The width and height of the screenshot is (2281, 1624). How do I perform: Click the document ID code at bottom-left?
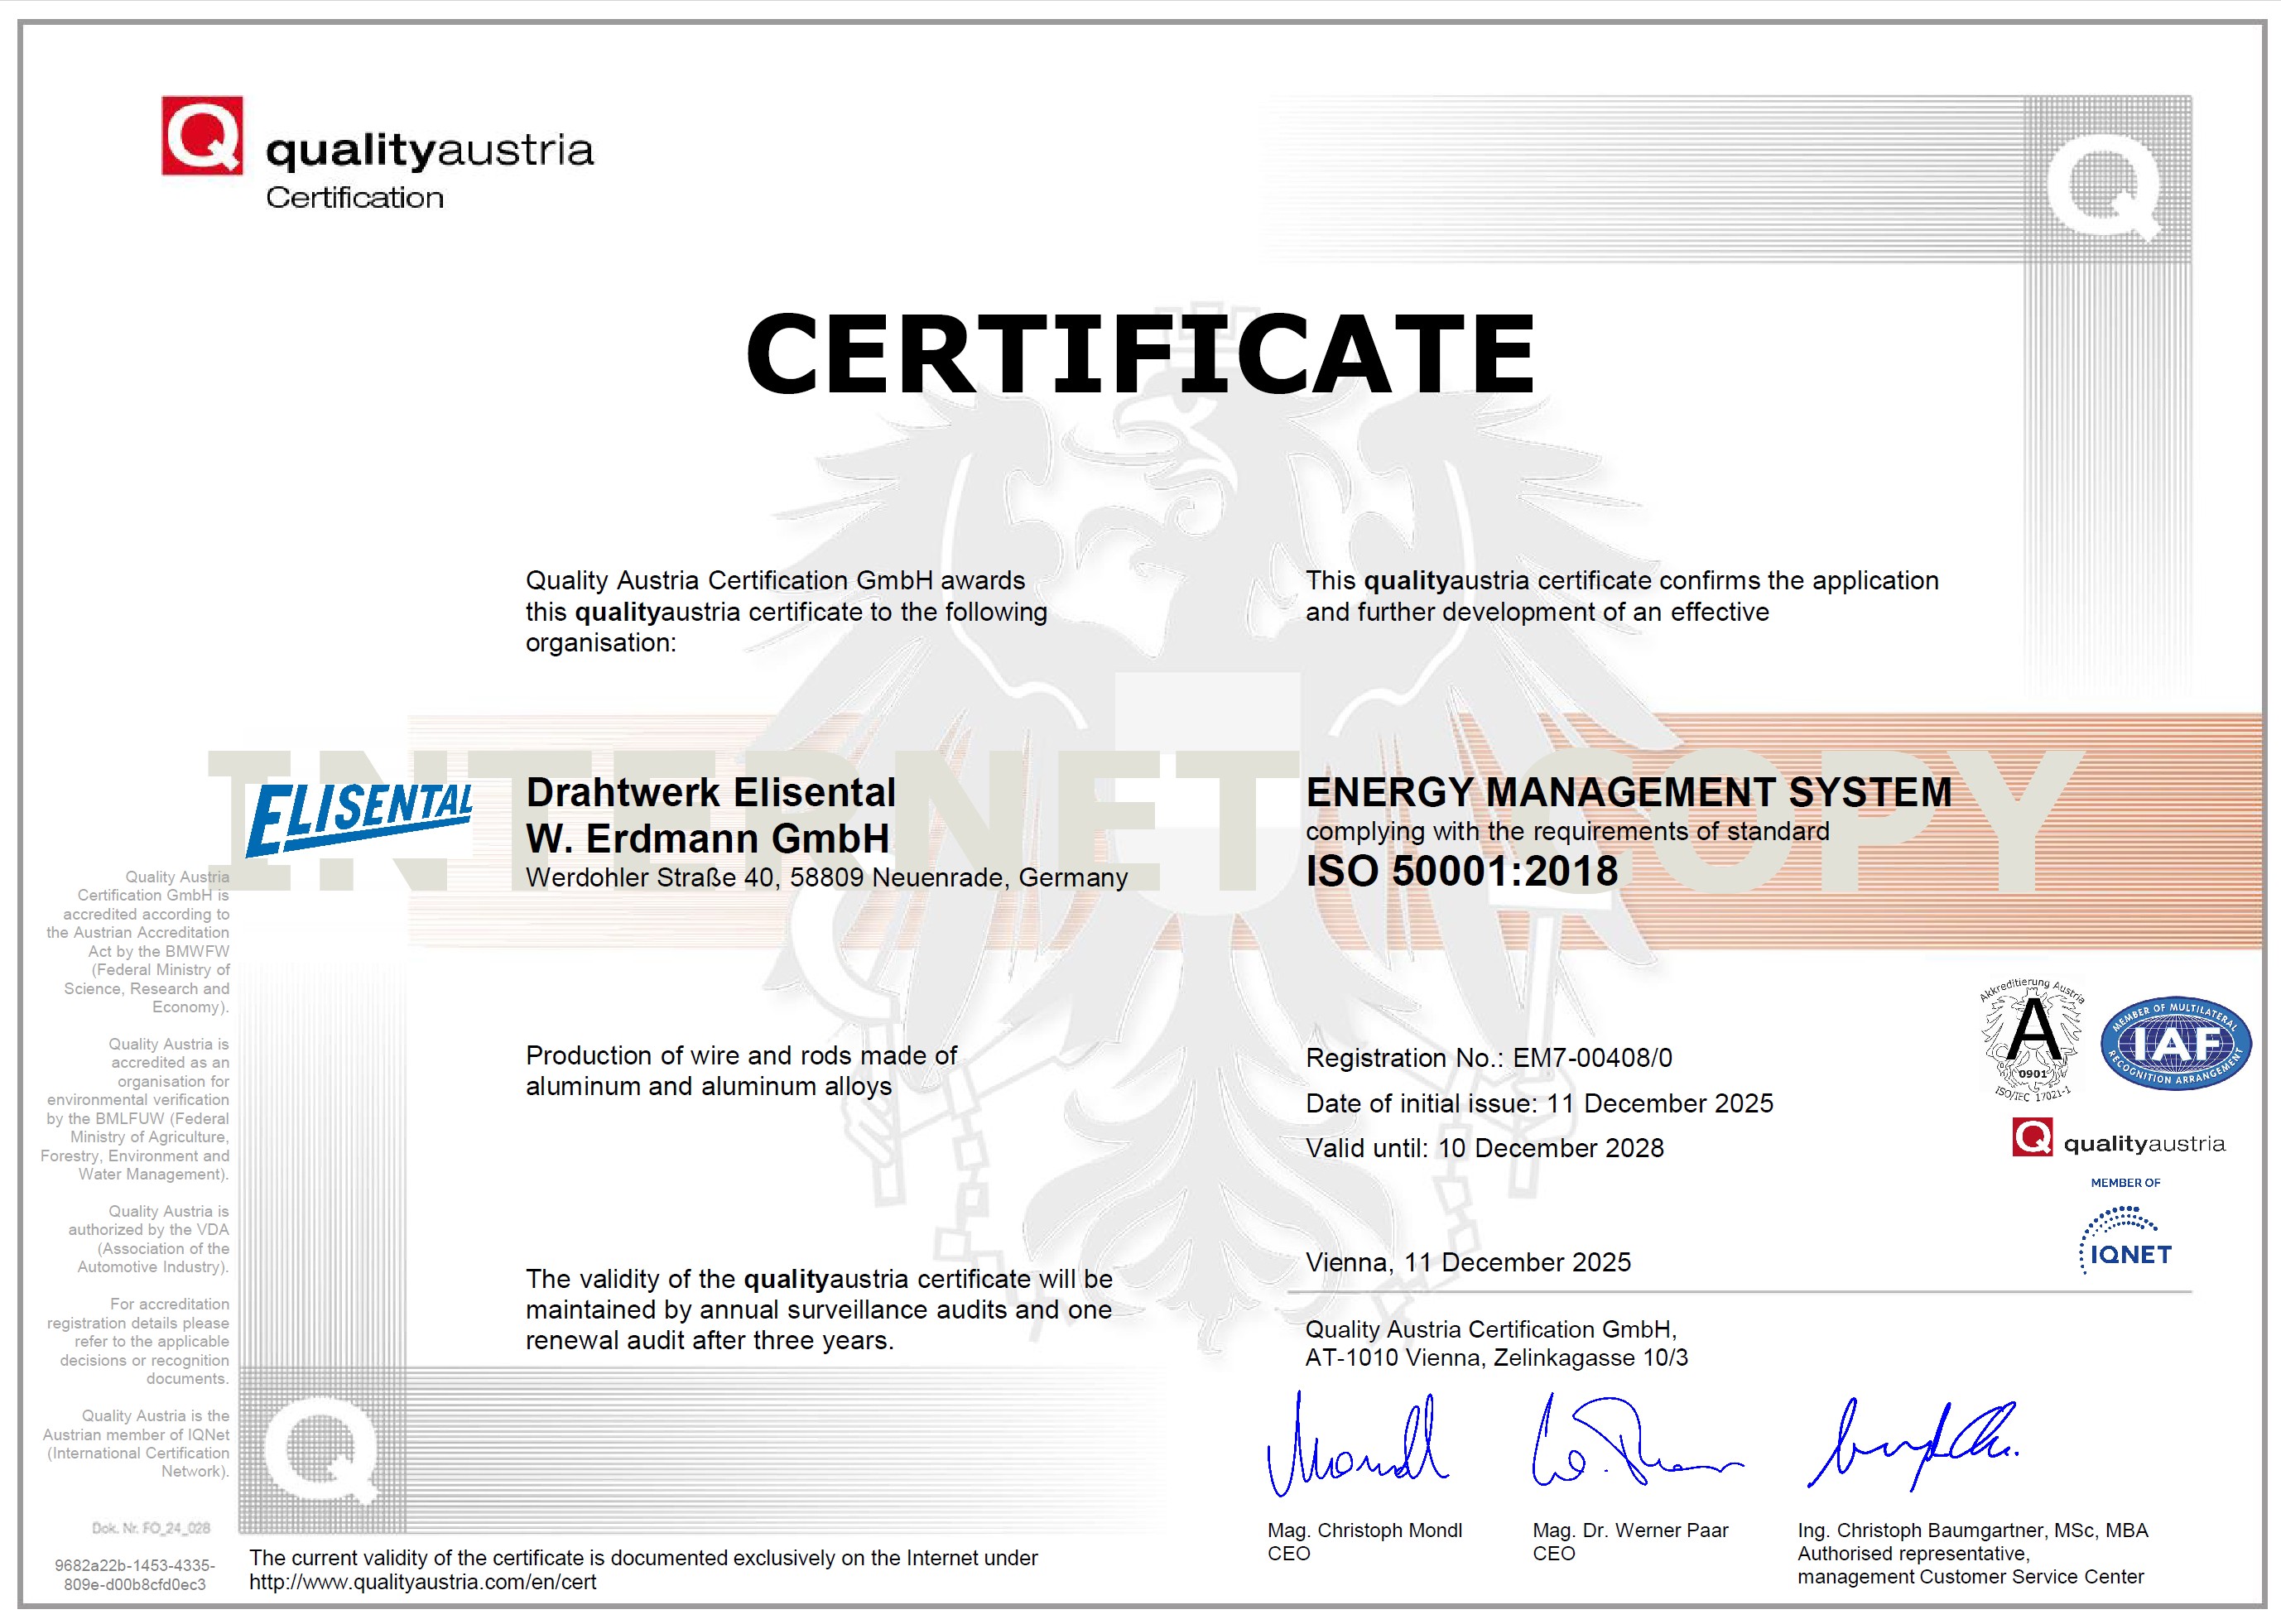(134, 1575)
